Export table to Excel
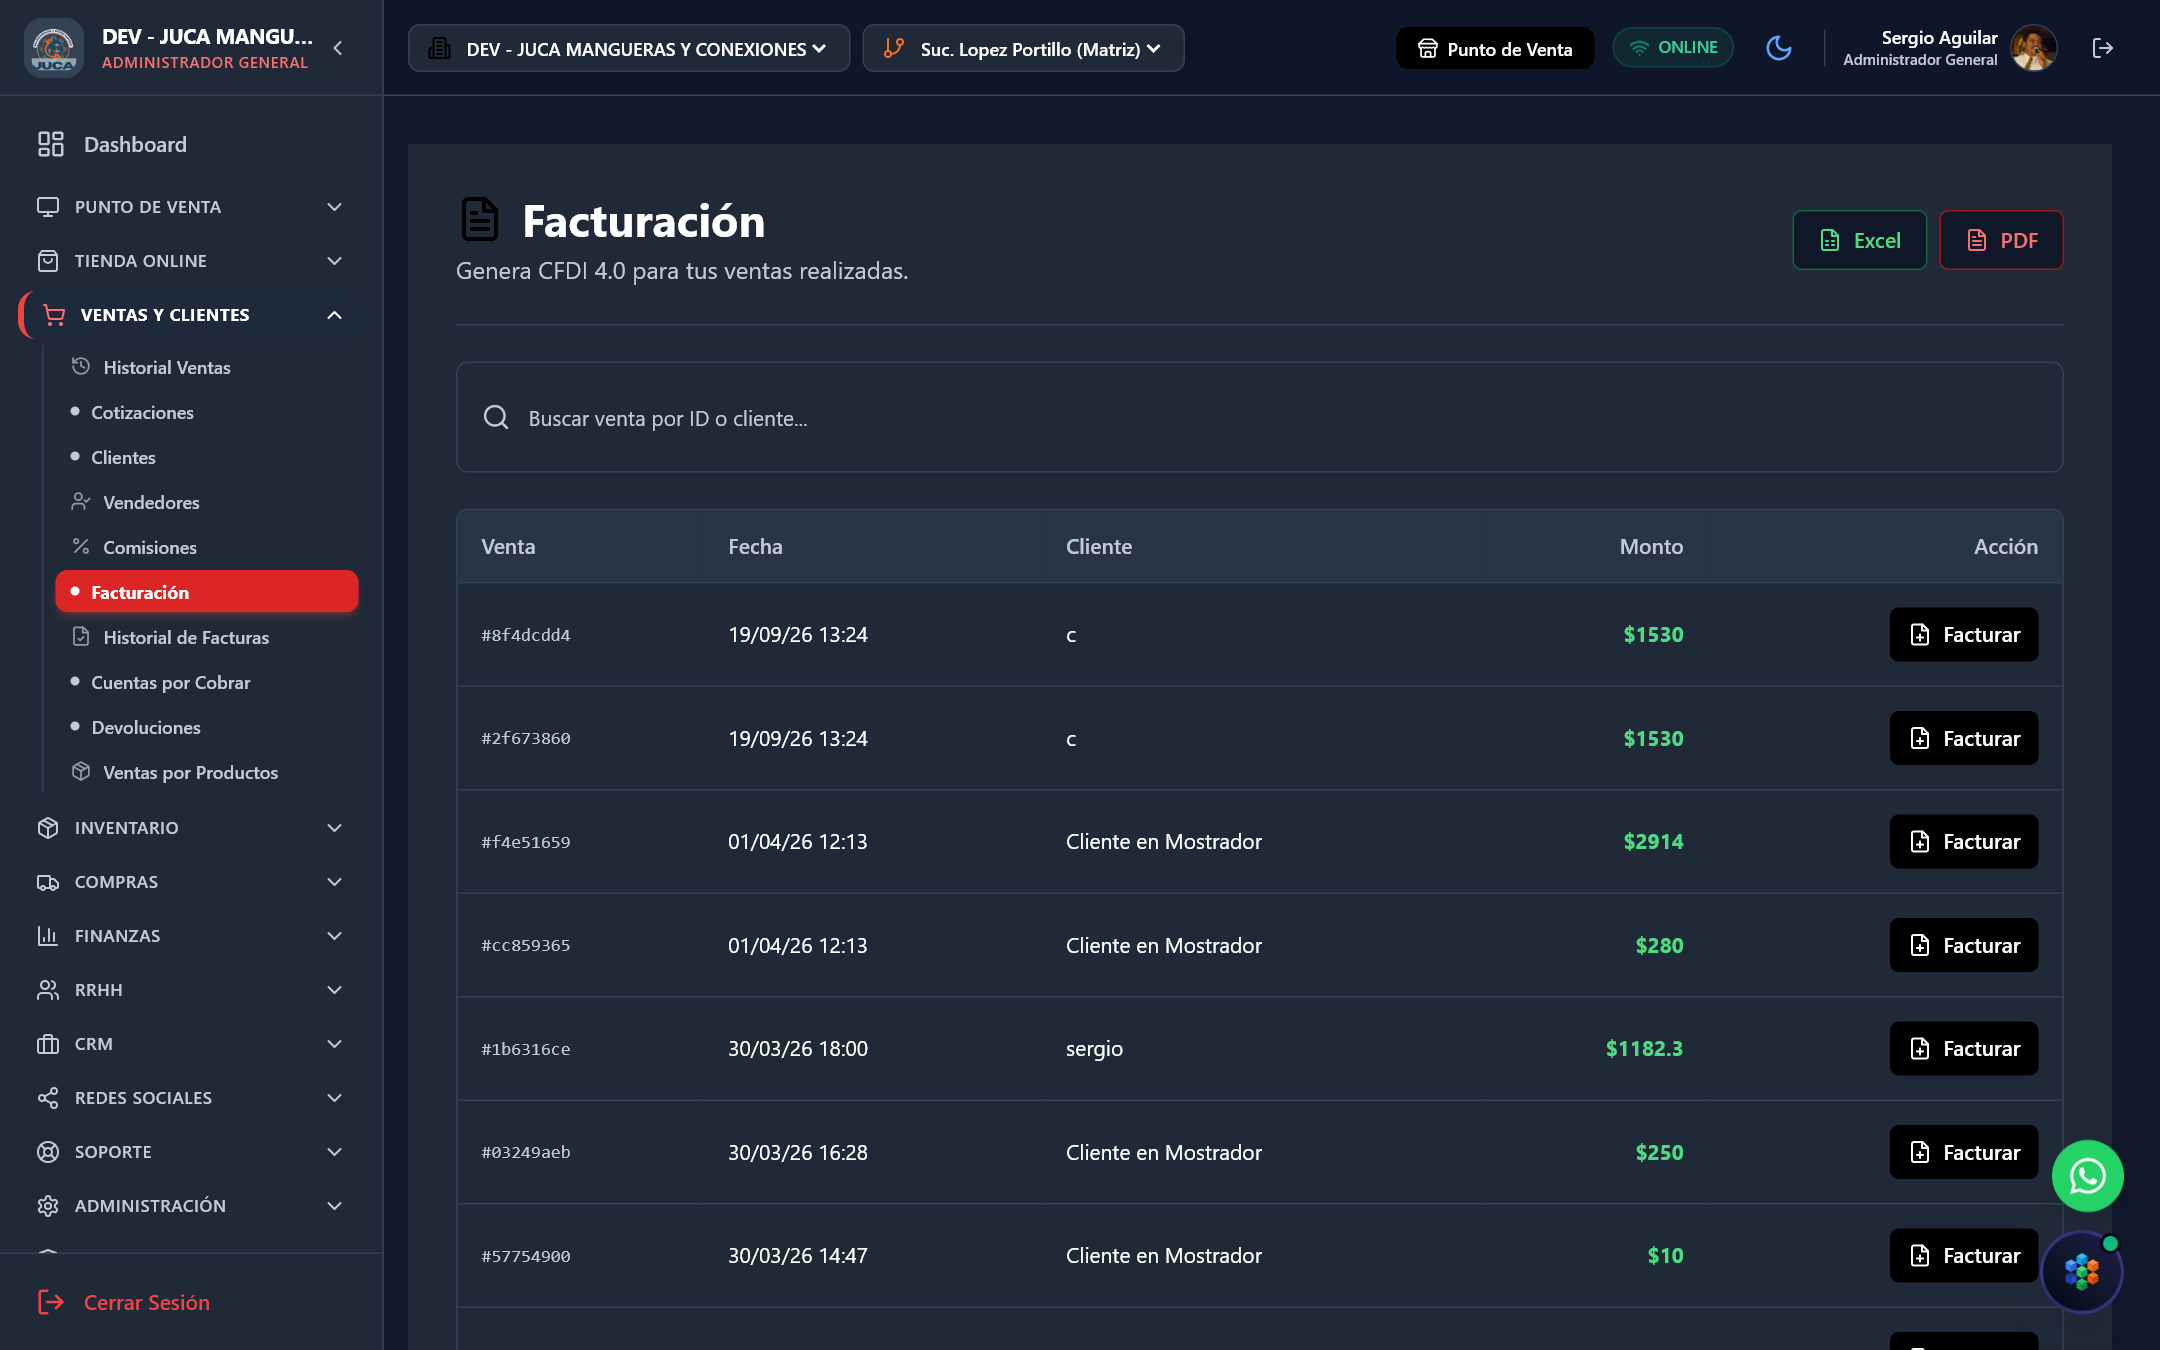Image resolution: width=2160 pixels, height=1350 pixels. (x=1859, y=240)
